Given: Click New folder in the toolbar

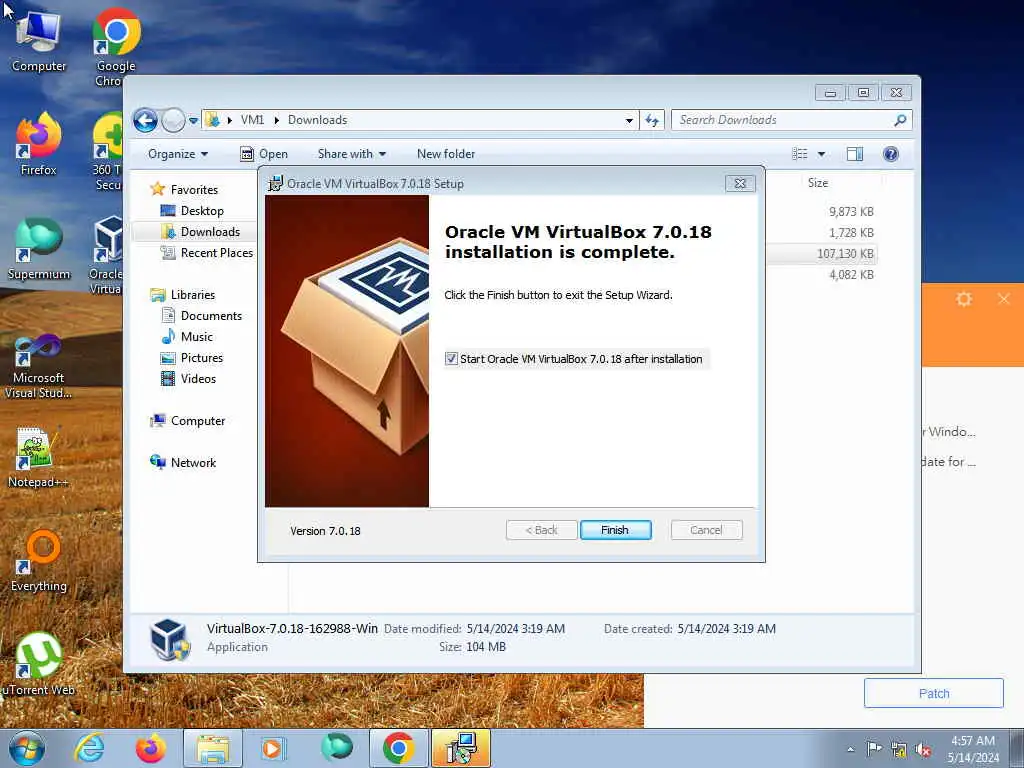Looking at the screenshot, I should click(446, 154).
